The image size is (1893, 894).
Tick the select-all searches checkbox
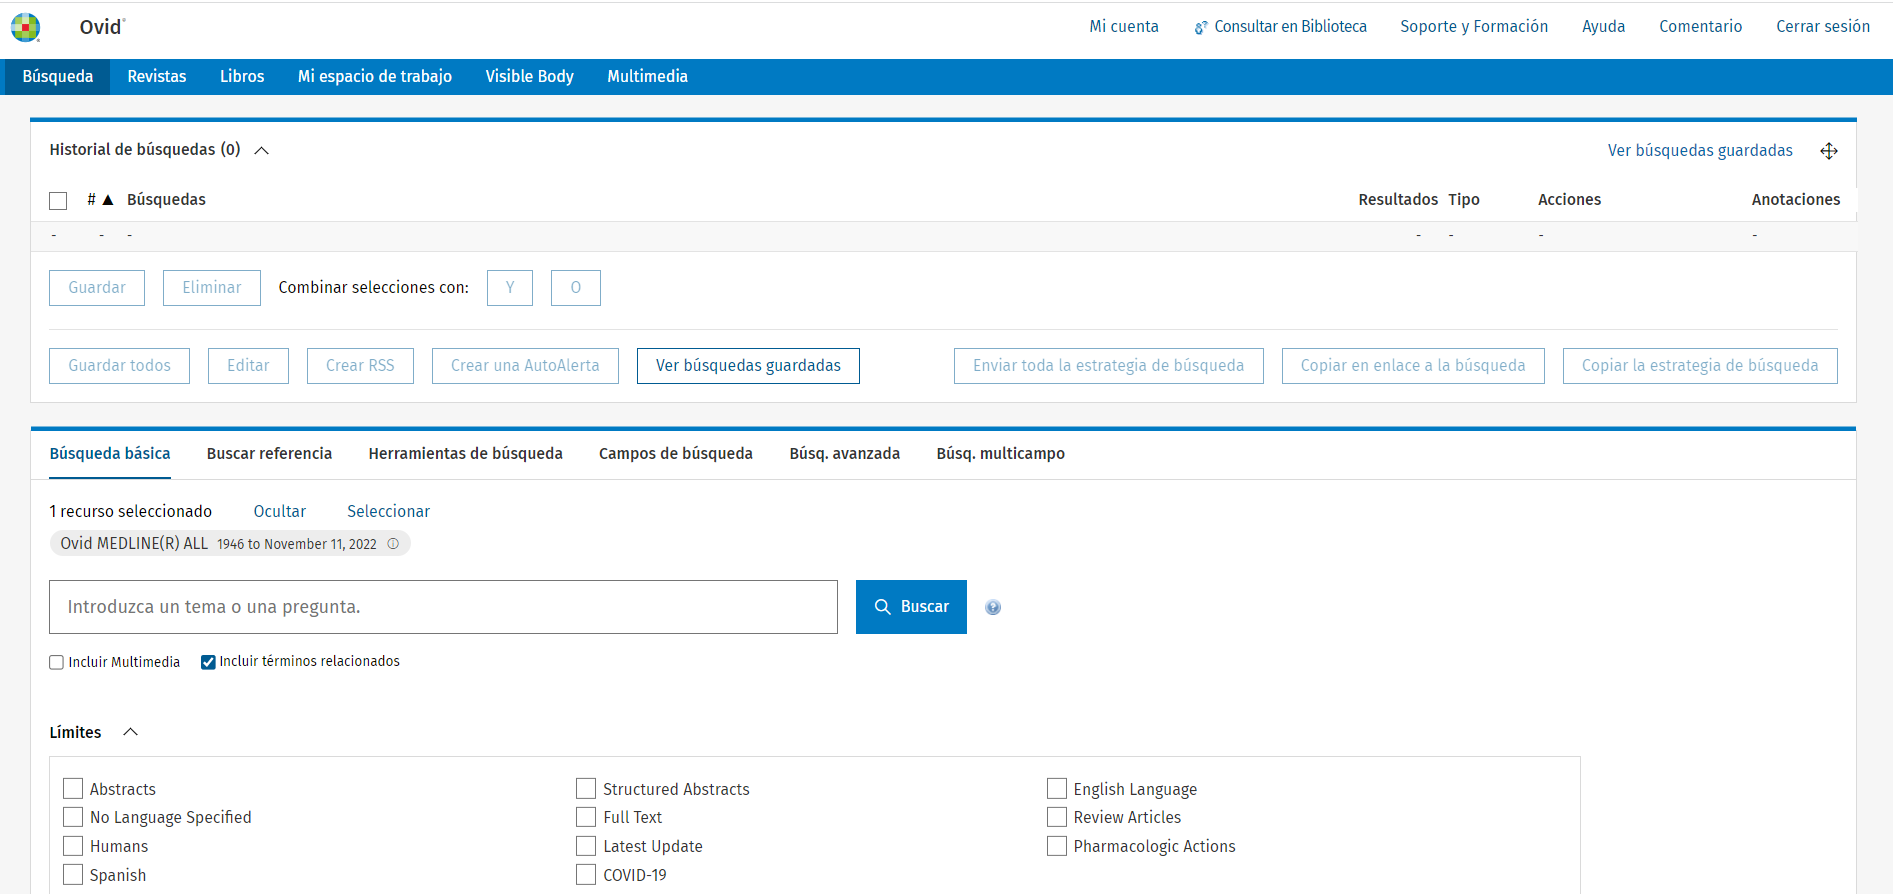[58, 201]
